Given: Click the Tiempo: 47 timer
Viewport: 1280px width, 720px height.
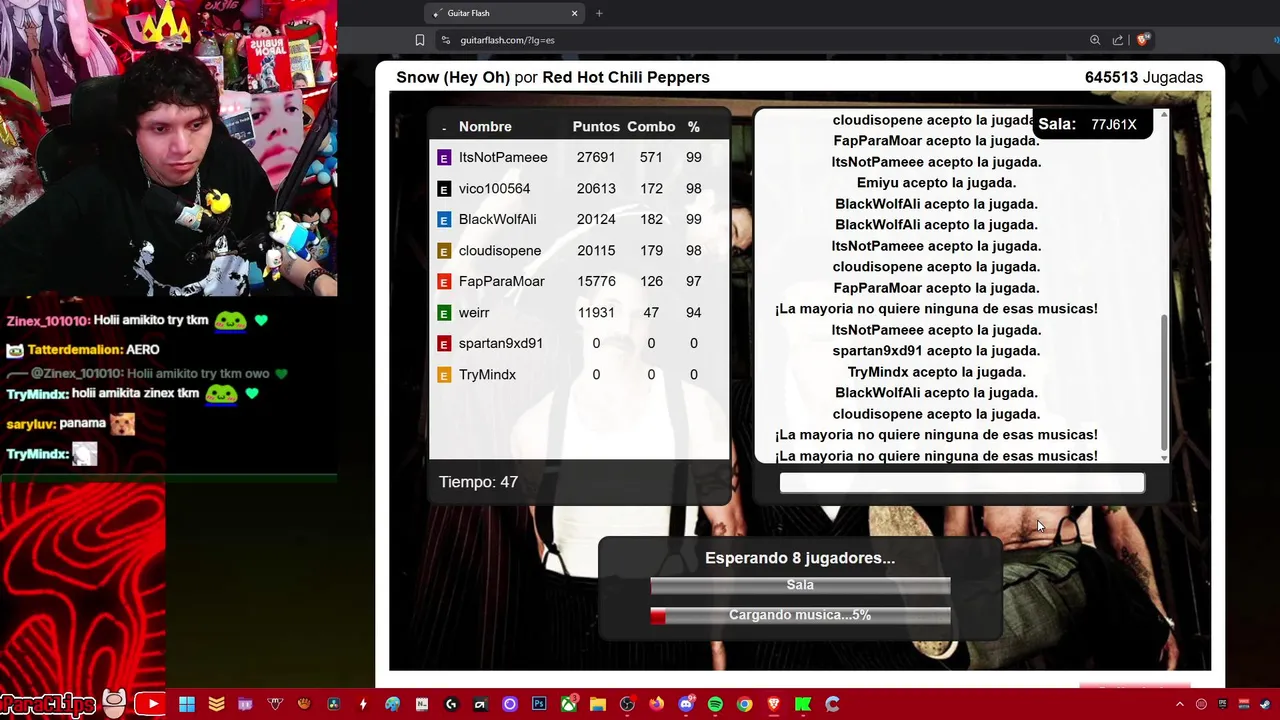Looking at the screenshot, I should point(478,482).
